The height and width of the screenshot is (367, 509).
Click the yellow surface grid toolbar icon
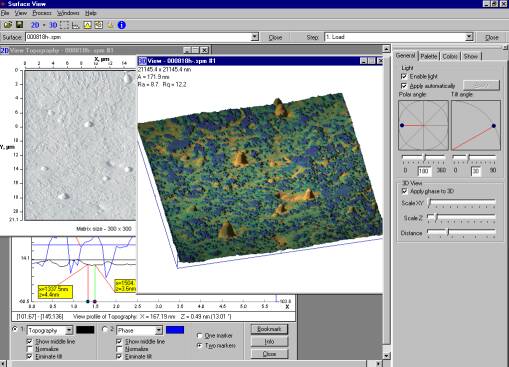click(99, 25)
